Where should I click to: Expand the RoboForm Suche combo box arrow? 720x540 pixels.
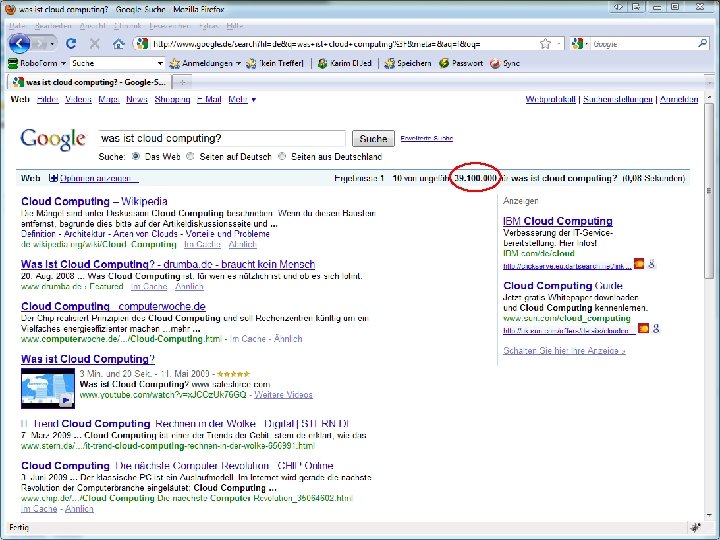pos(159,63)
